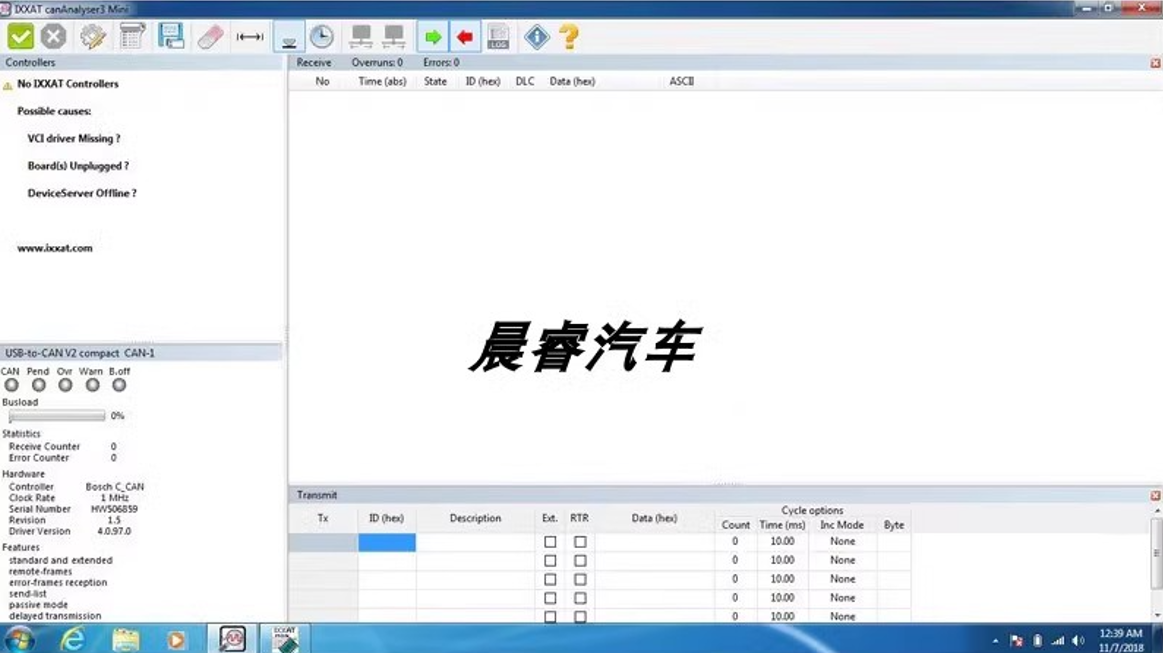Click the Warn status LED indicator
This screenshot has height=653, width=1163.
click(92, 385)
